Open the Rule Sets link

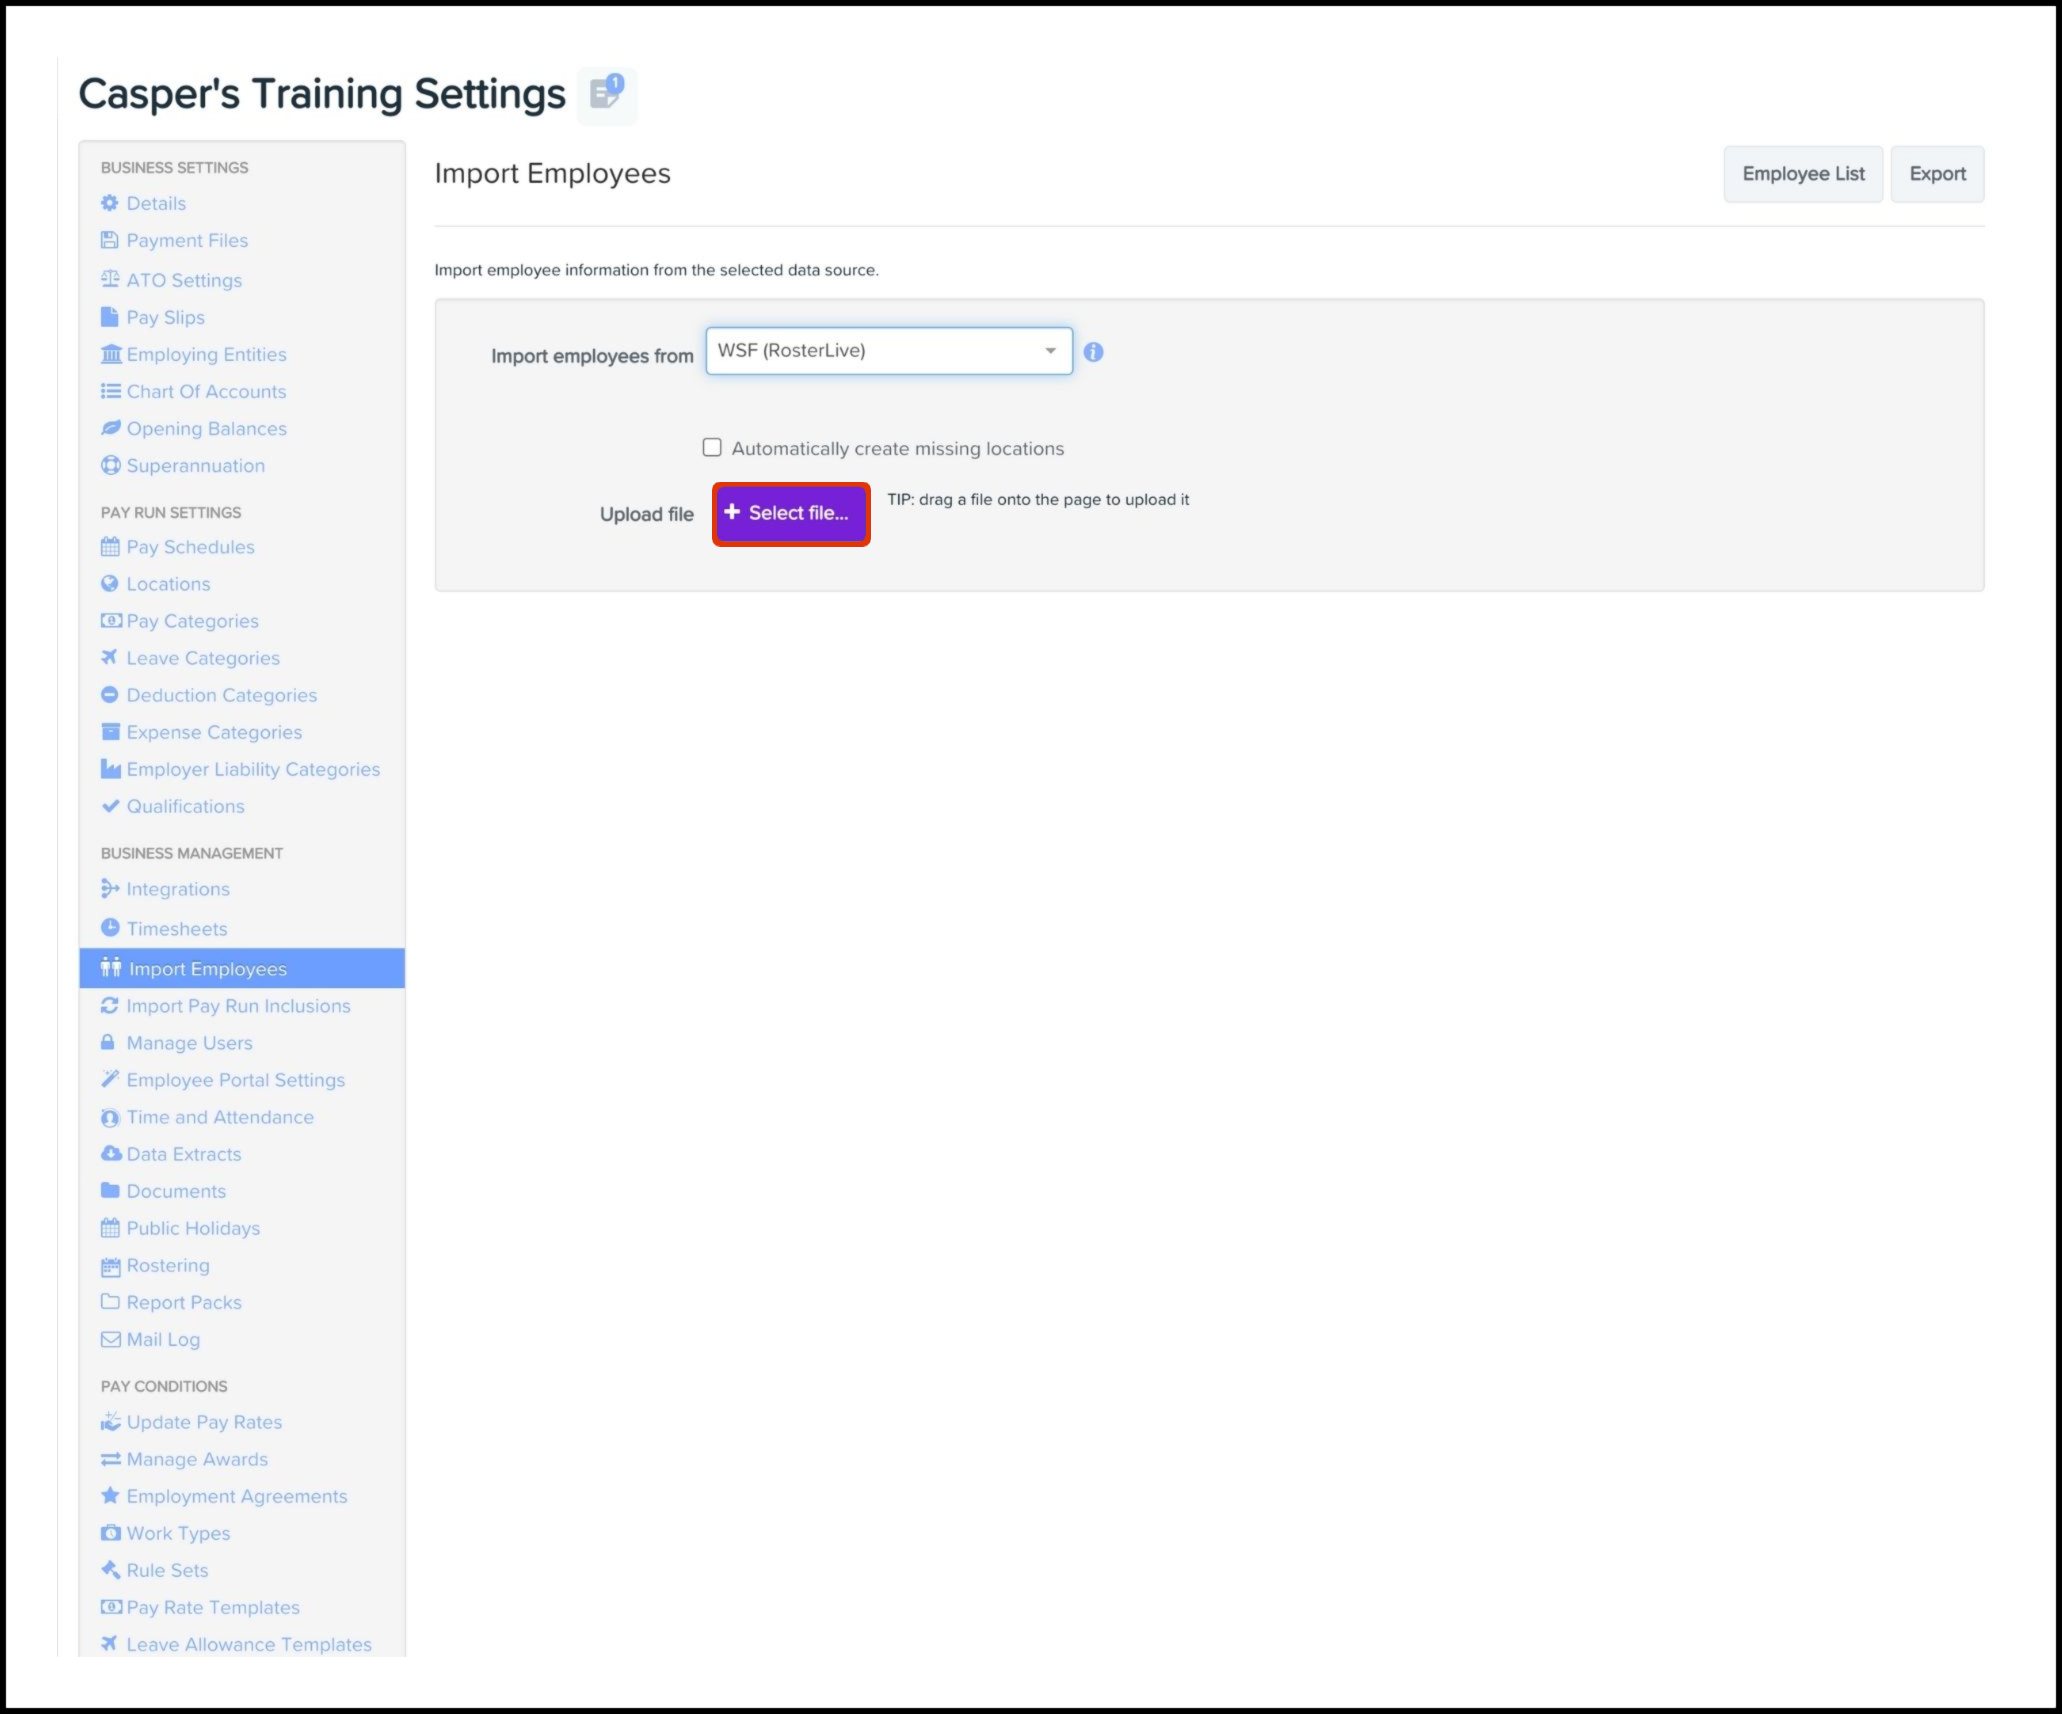pos(167,1570)
